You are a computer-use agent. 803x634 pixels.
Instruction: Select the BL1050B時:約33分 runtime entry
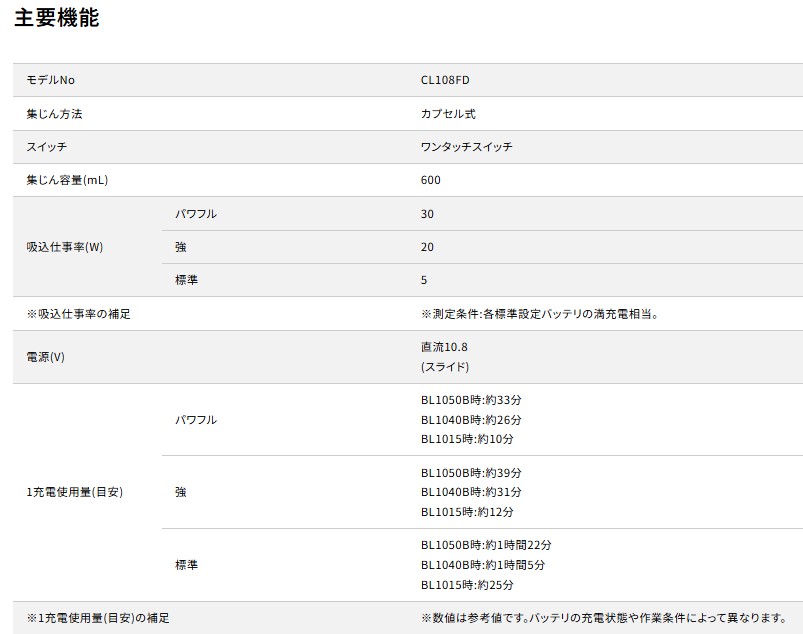click(x=471, y=400)
